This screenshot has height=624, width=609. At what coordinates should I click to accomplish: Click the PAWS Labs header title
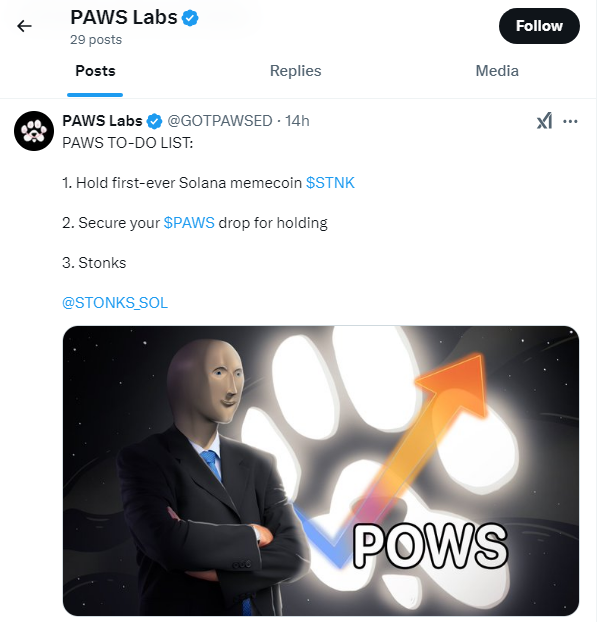tap(124, 18)
